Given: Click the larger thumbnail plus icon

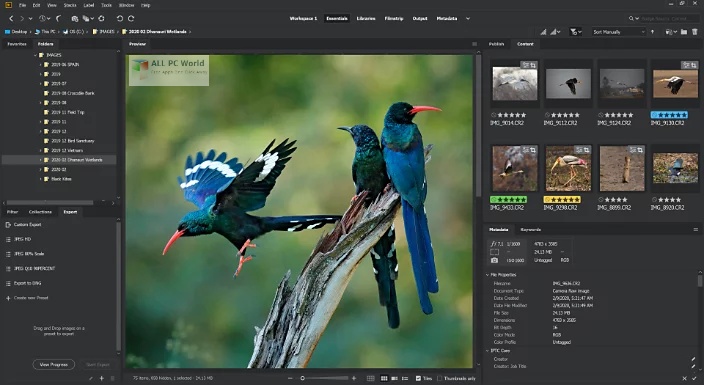Looking at the screenshot, I should coord(354,378).
